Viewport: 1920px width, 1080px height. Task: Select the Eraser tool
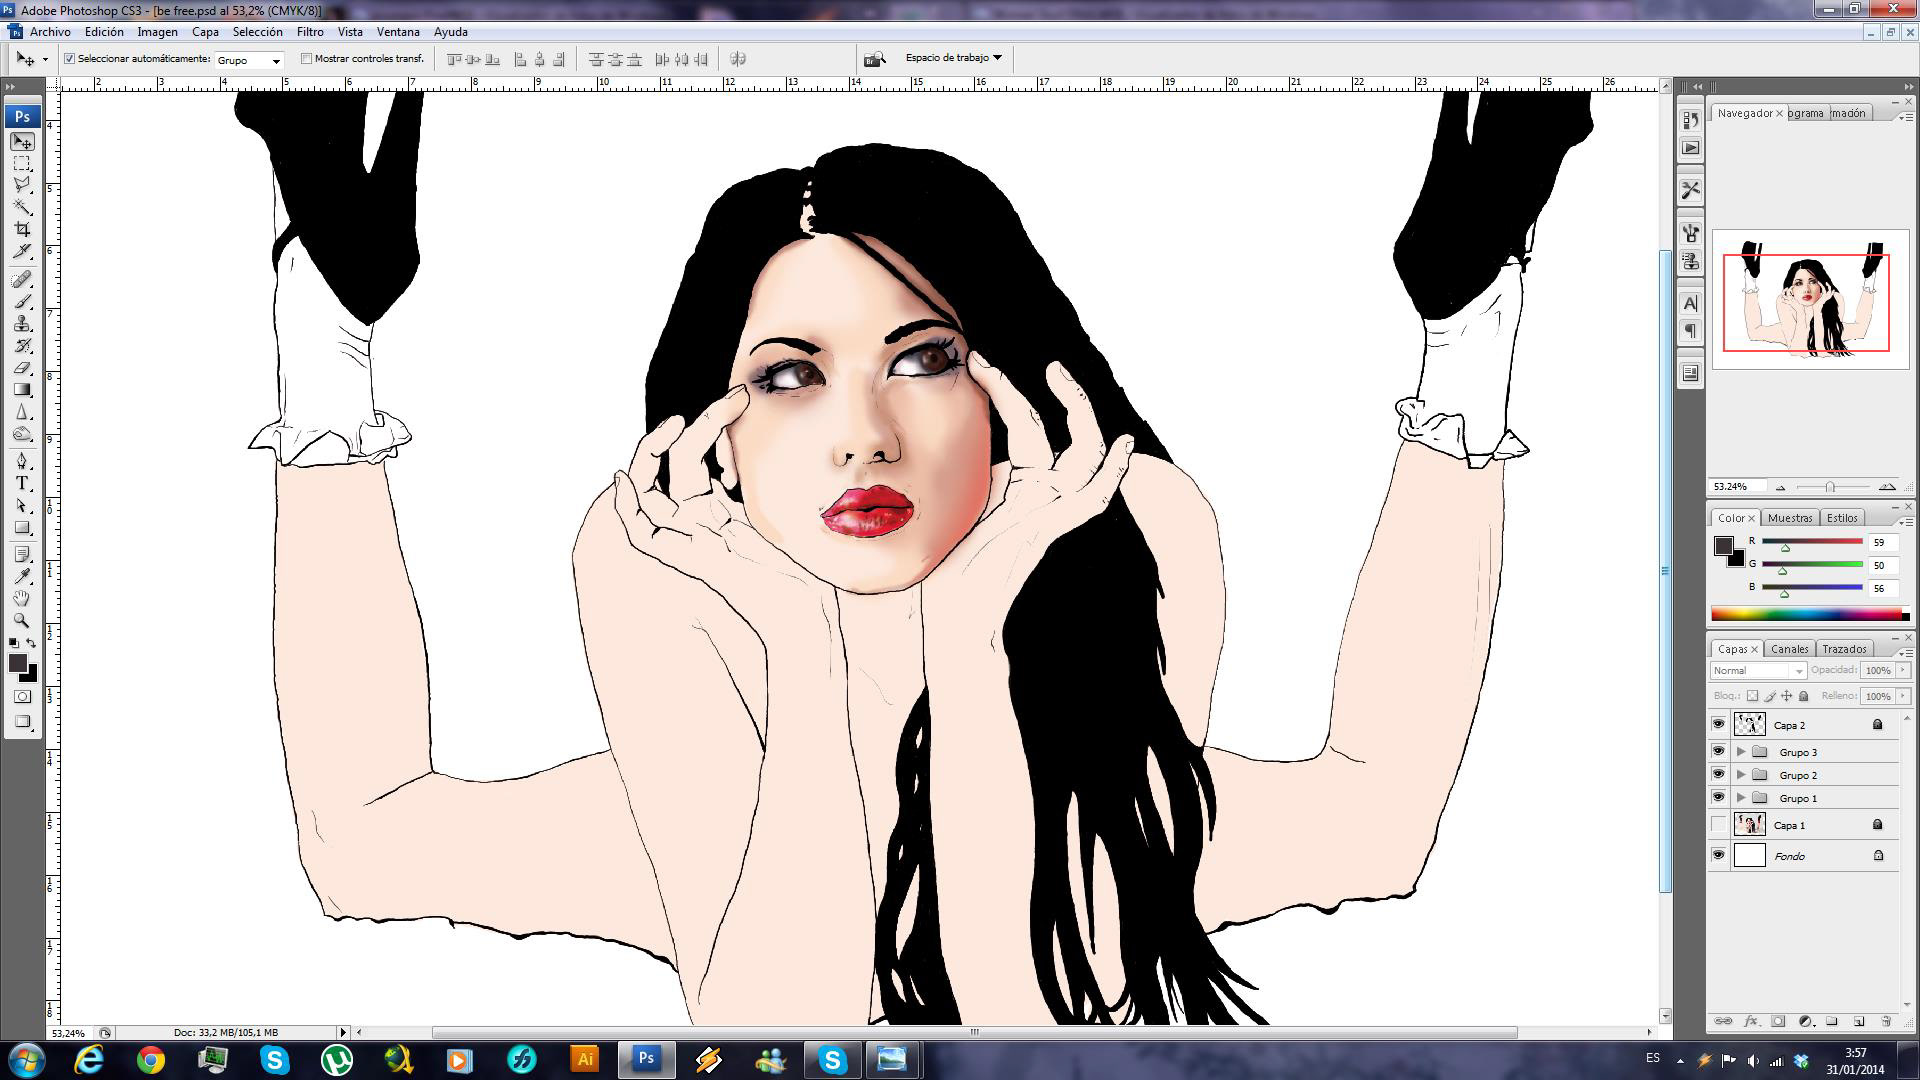pyautogui.click(x=22, y=368)
